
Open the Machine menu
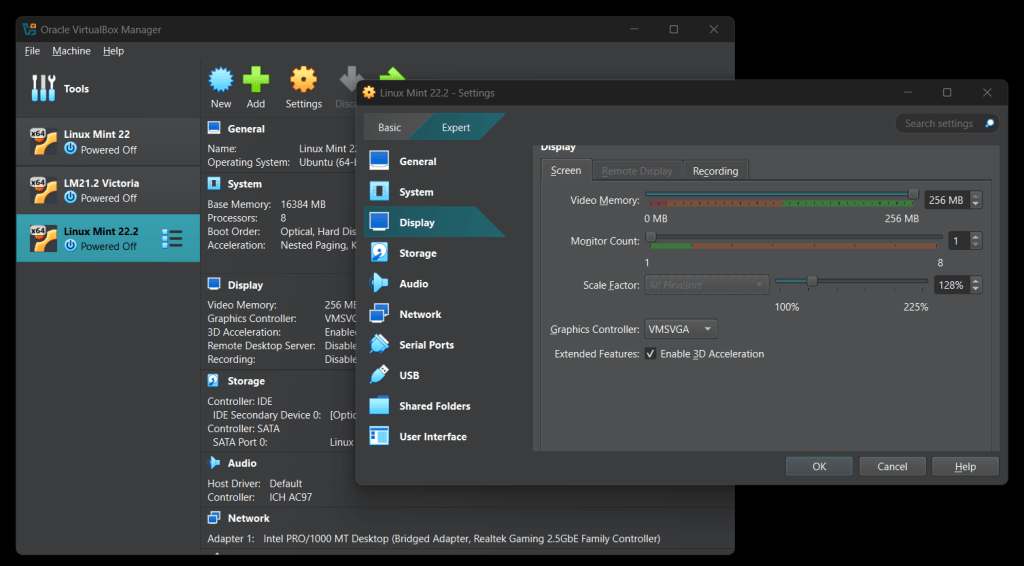71,51
